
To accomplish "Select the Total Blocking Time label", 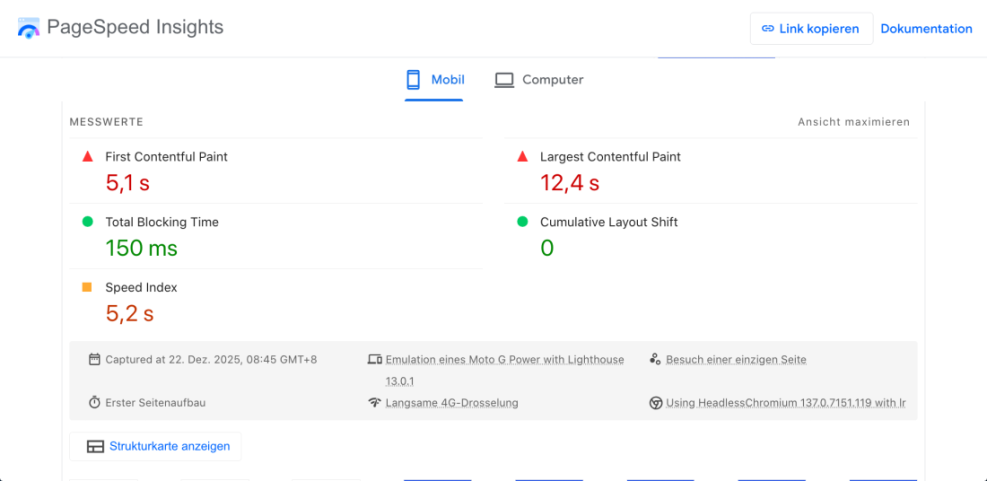I will tap(162, 222).
